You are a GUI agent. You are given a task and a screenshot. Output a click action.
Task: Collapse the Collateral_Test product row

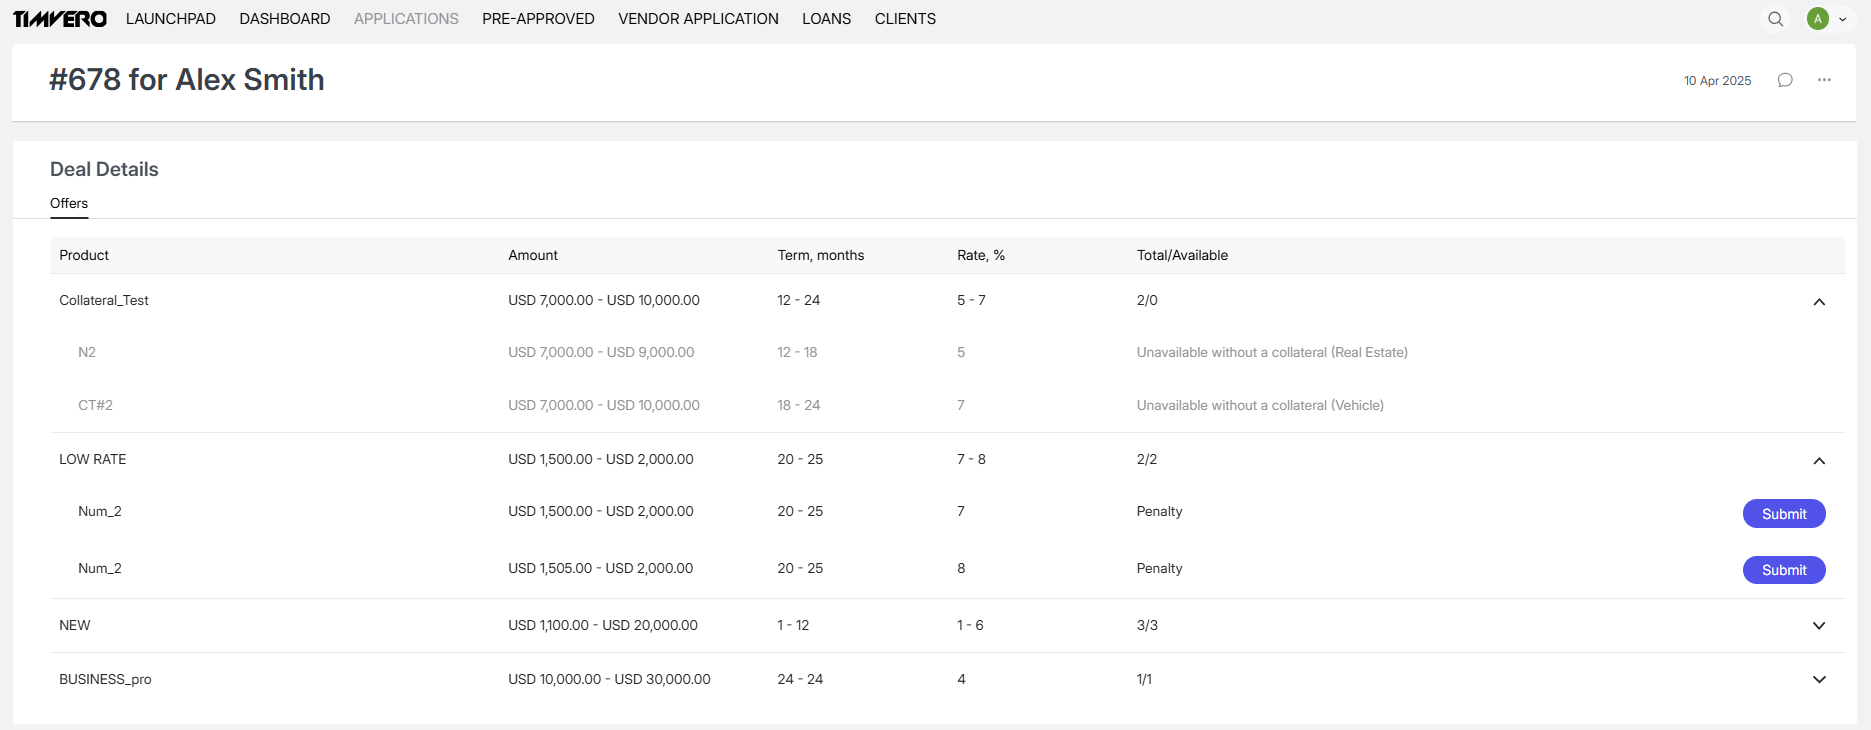pos(1819,302)
